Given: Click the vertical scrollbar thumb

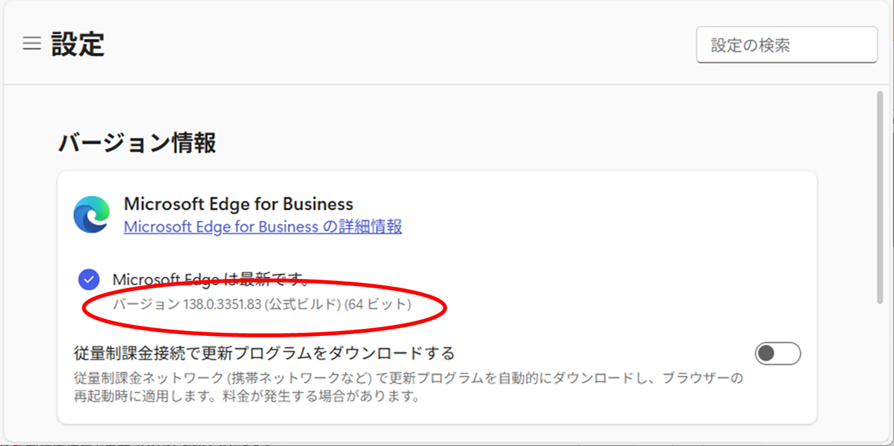Looking at the screenshot, I should pyautogui.click(x=881, y=197).
